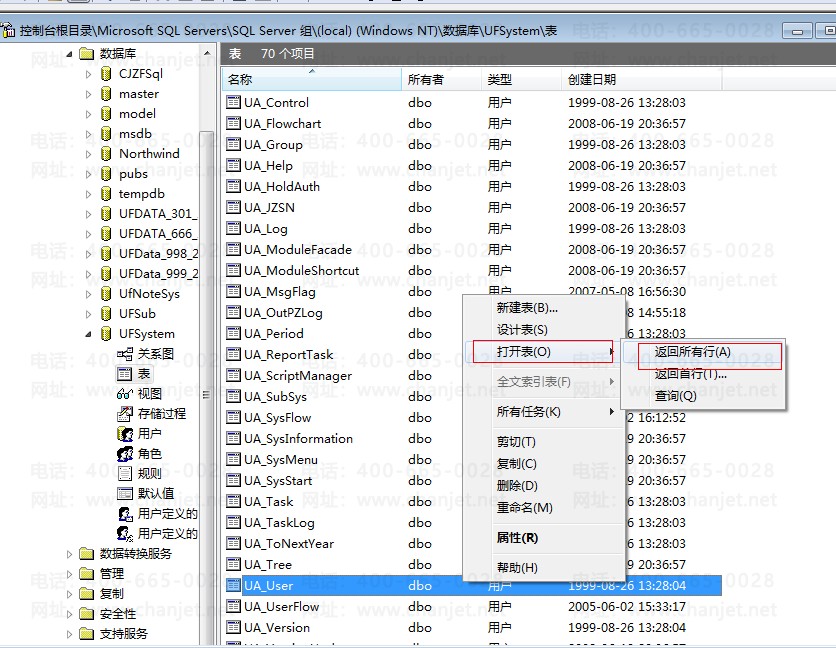Image resolution: width=836 pixels, height=648 pixels.
Task: Open the 打开表(O) submenu
Action: 543,351
